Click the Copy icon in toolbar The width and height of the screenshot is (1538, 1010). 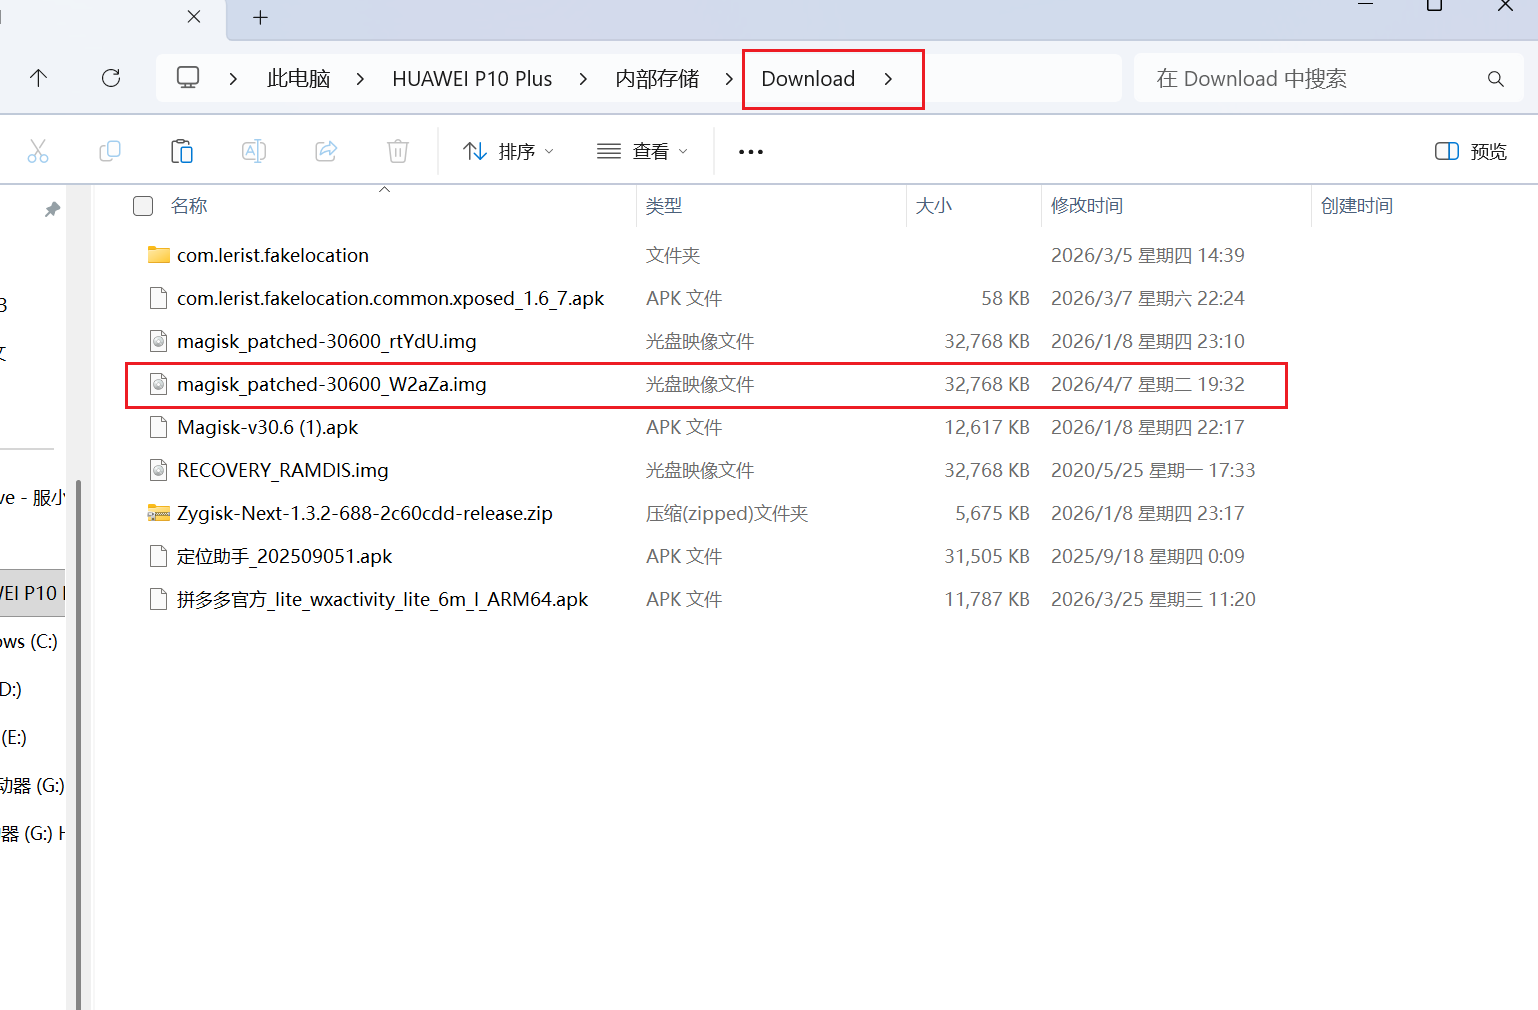[x=110, y=151]
